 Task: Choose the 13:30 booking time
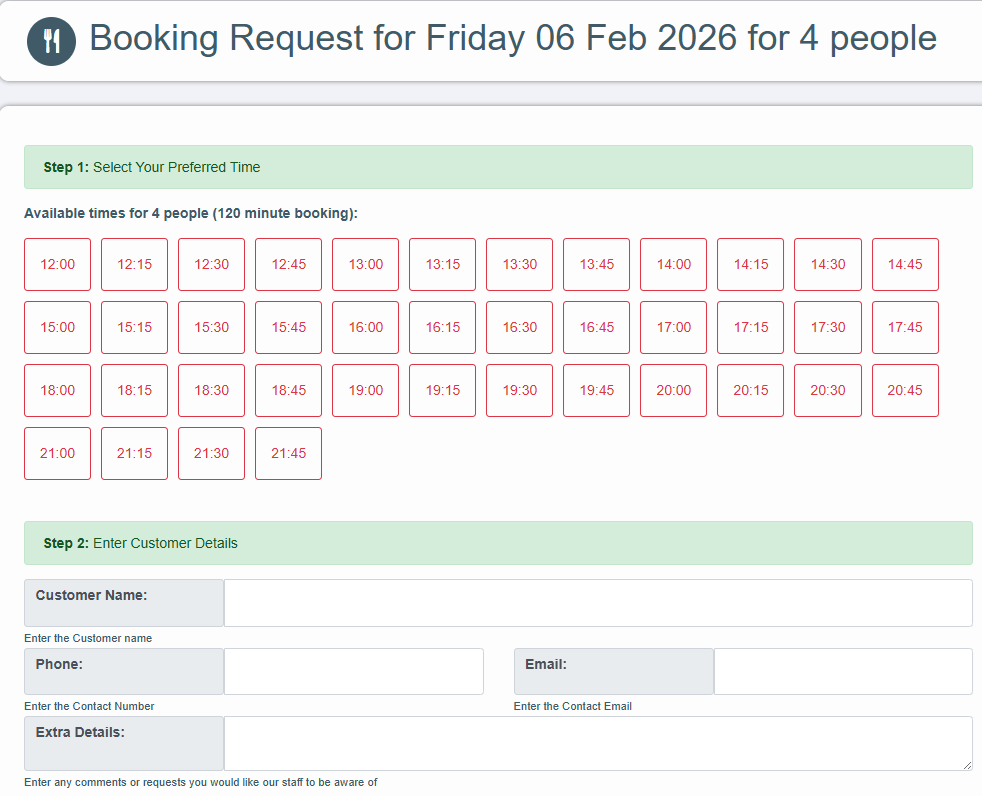(x=519, y=265)
